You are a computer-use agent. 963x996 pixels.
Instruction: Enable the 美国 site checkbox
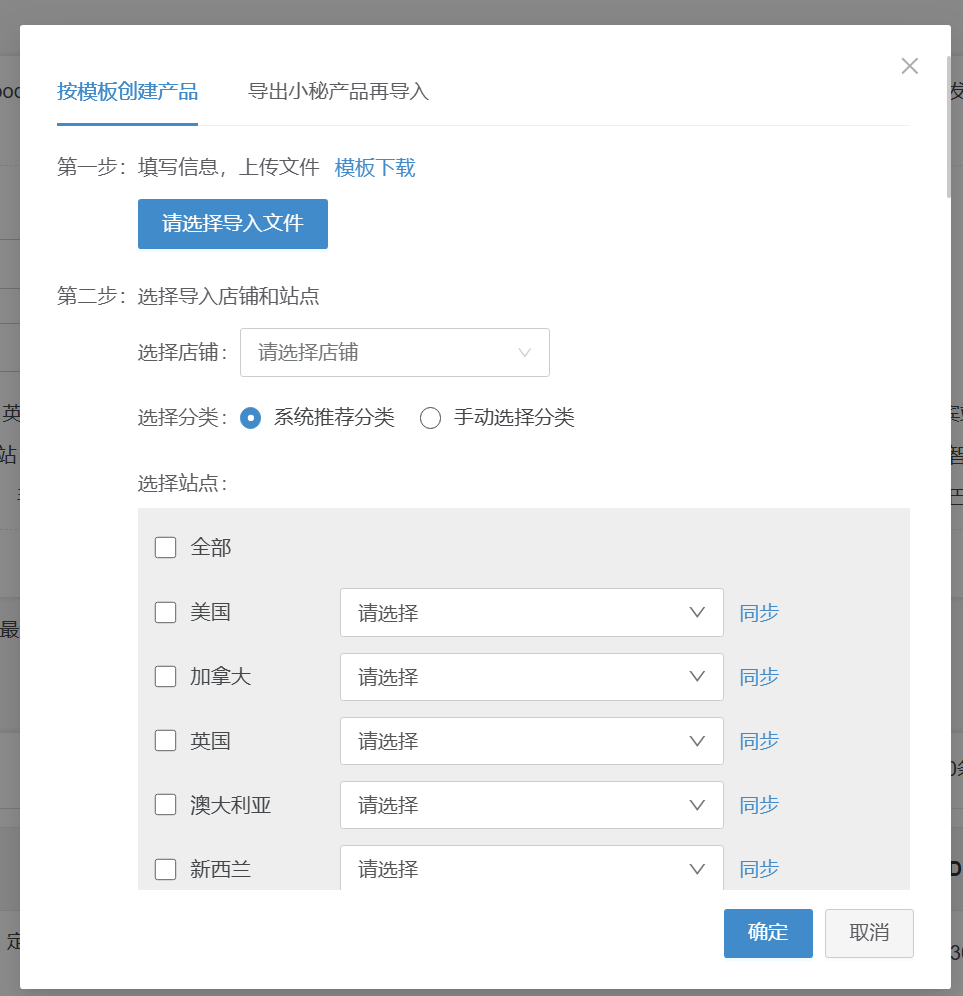pos(165,612)
